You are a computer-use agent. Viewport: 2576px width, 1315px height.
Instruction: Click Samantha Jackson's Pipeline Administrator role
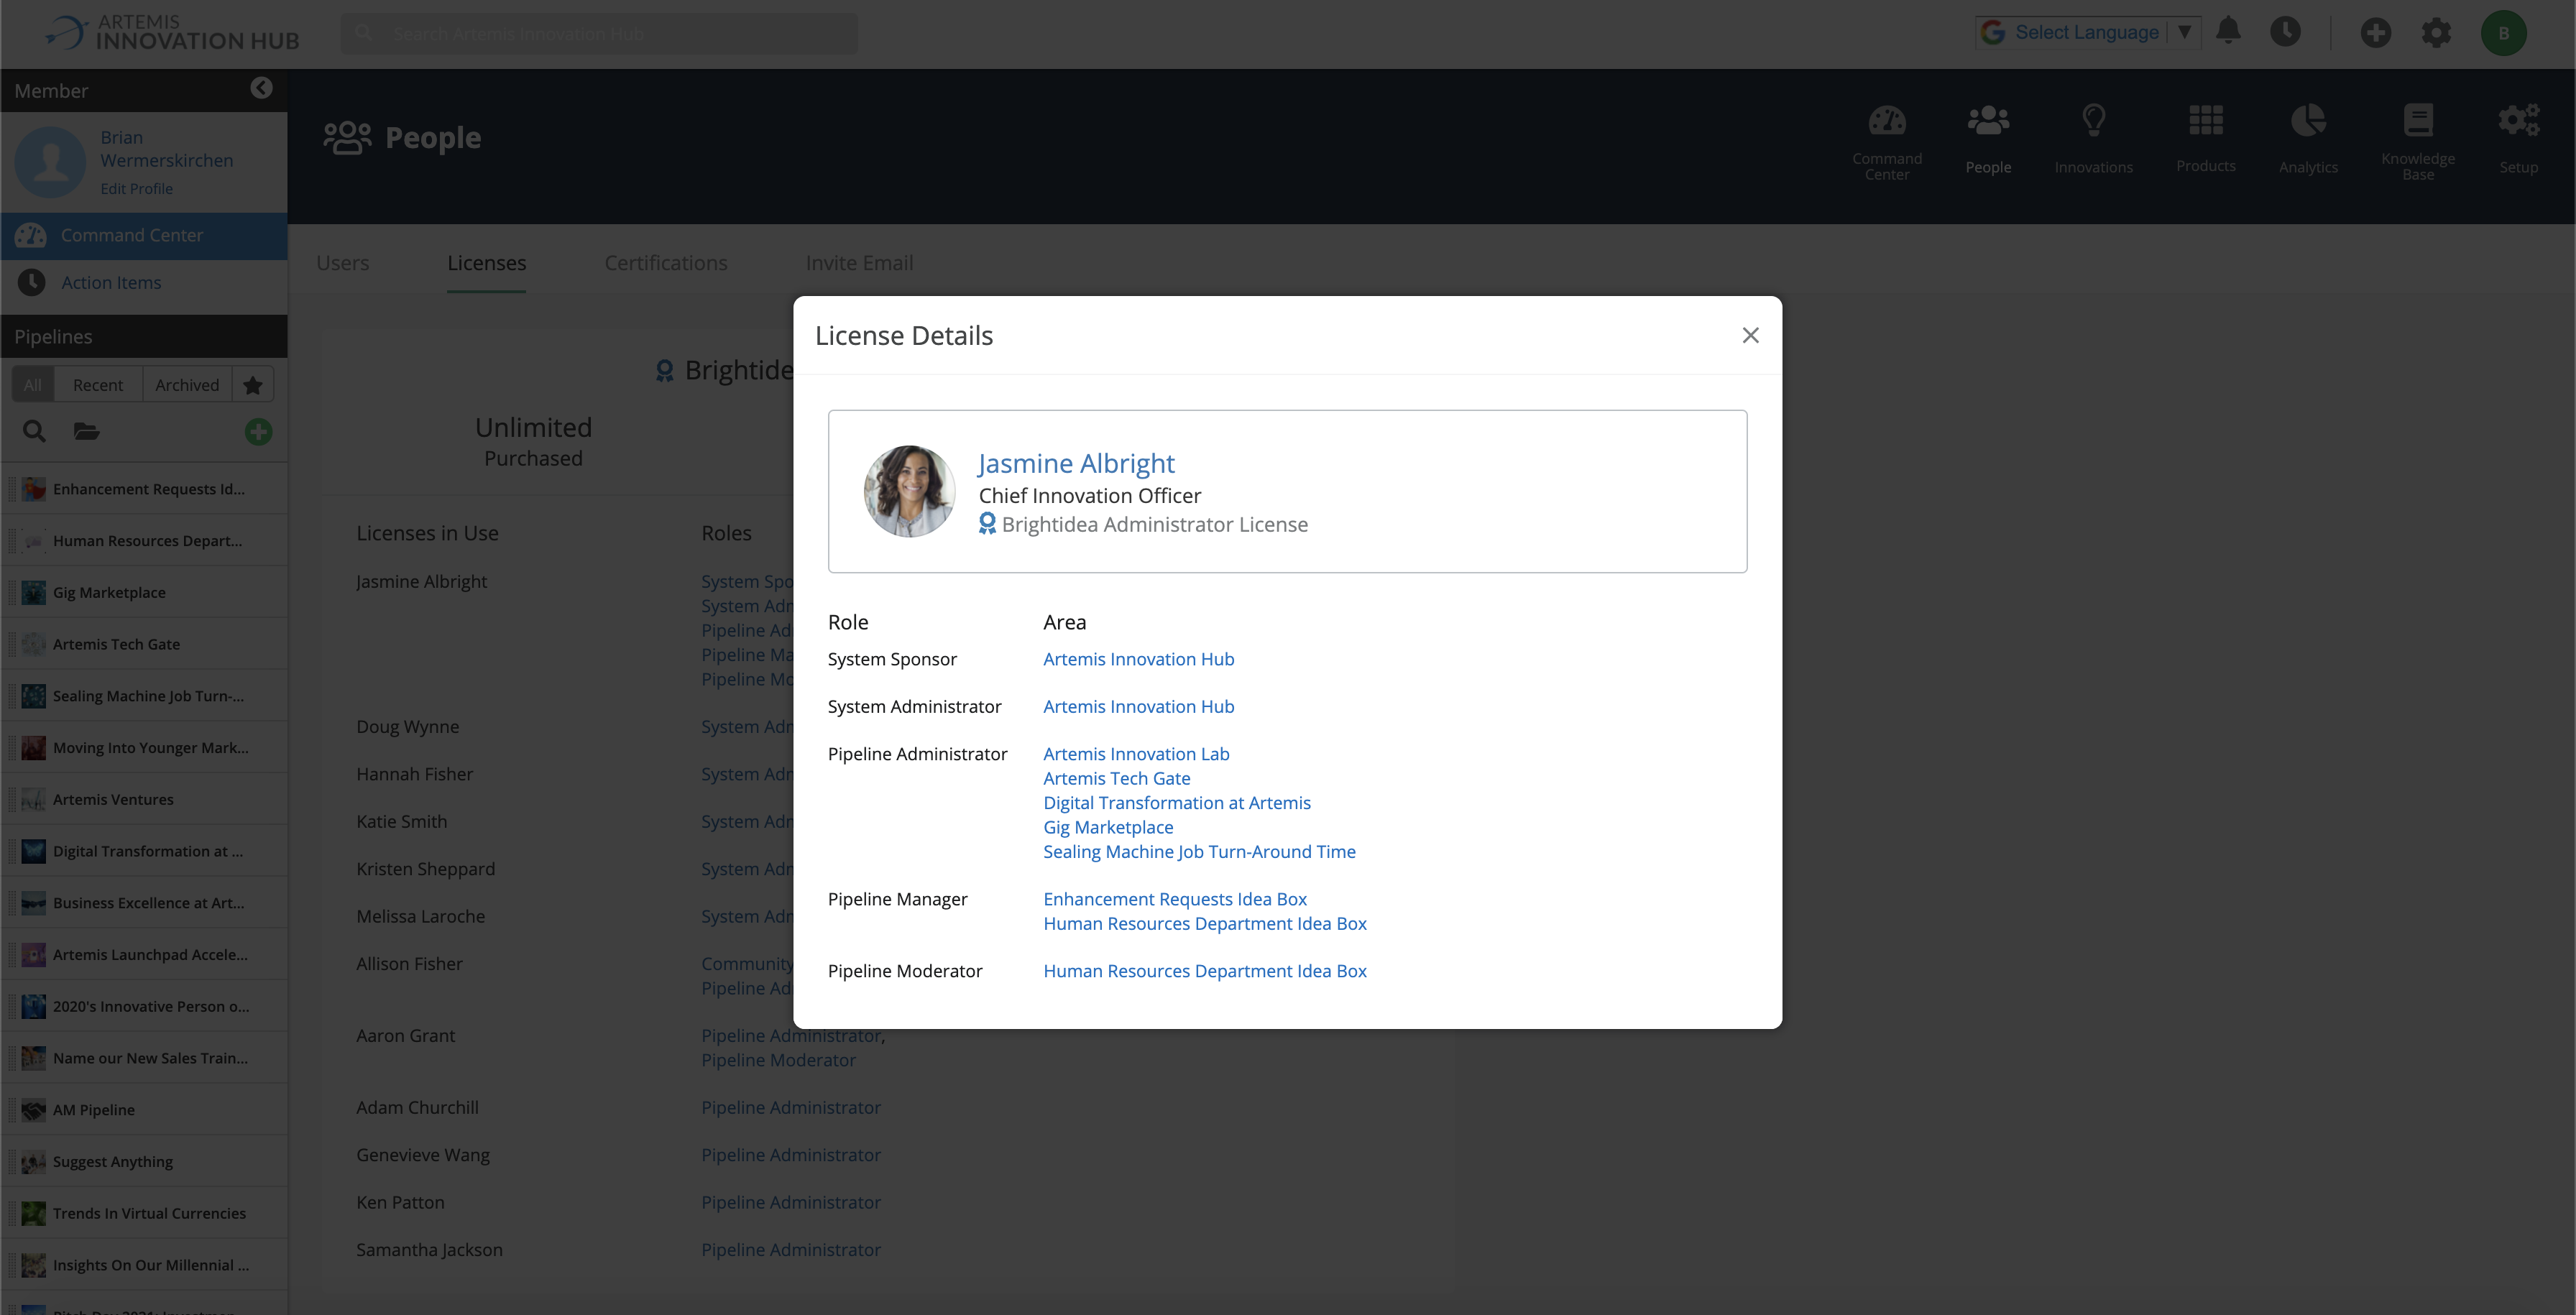click(x=791, y=1249)
